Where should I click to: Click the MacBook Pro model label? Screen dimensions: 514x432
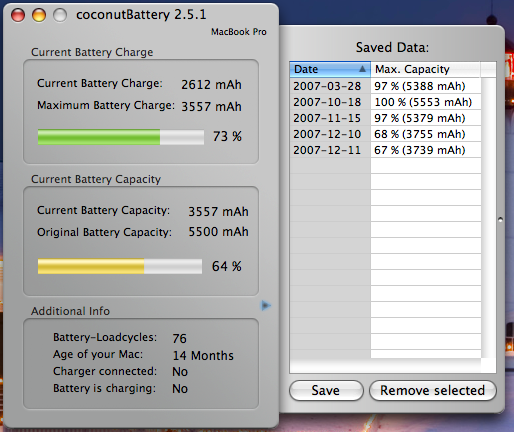(239, 32)
